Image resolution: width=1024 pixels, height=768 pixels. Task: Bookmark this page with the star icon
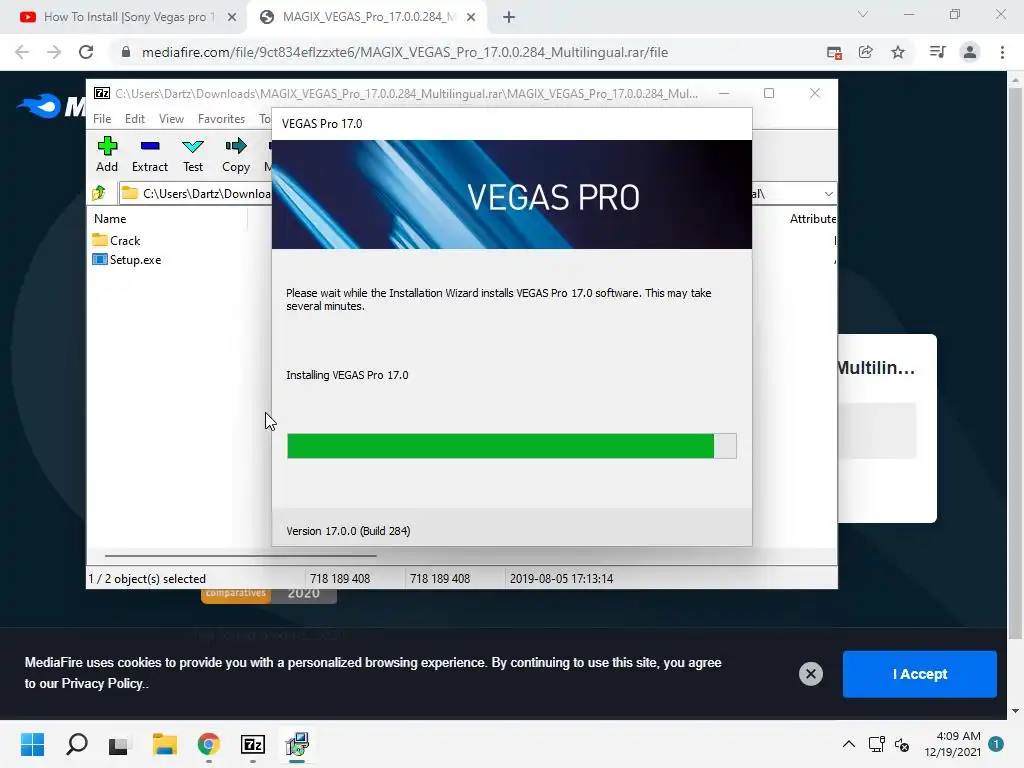click(x=898, y=52)
